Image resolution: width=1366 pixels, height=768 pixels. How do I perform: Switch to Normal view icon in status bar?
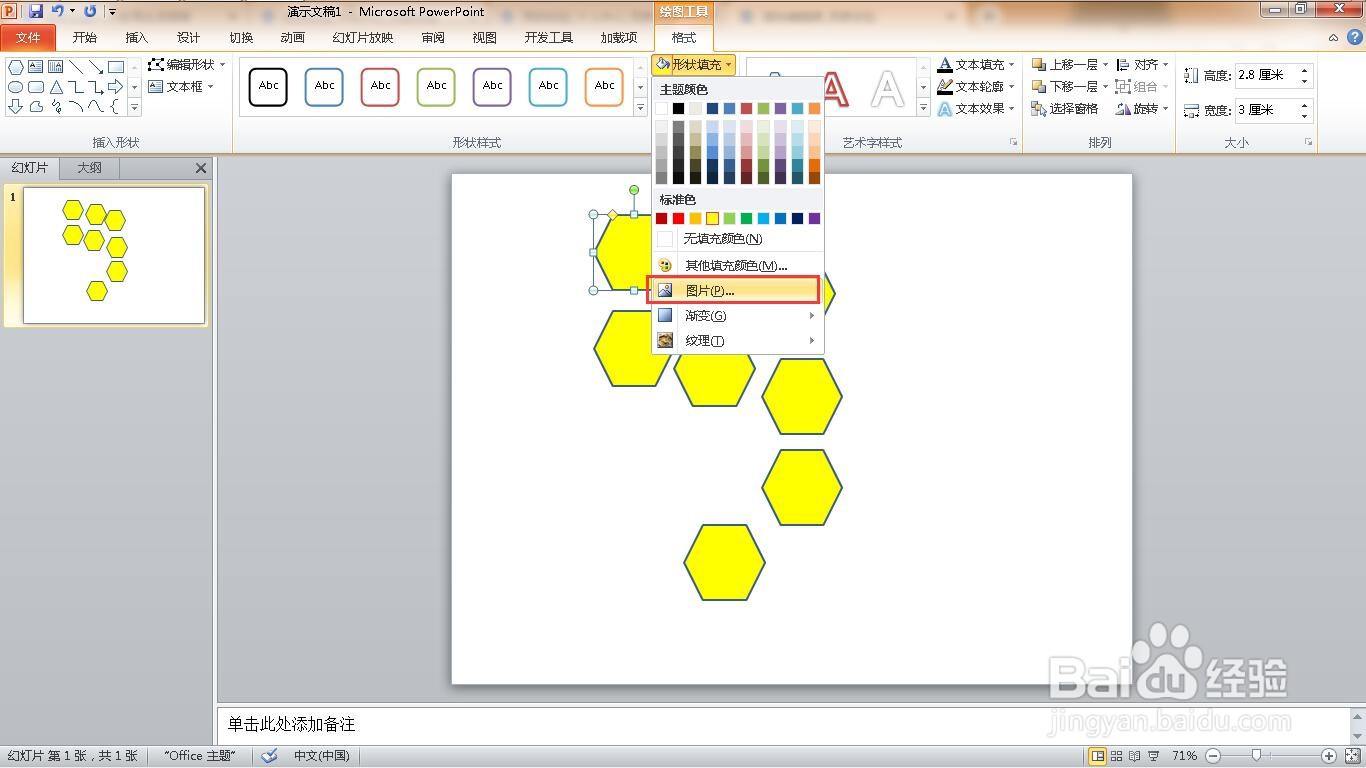[1098, 756]
